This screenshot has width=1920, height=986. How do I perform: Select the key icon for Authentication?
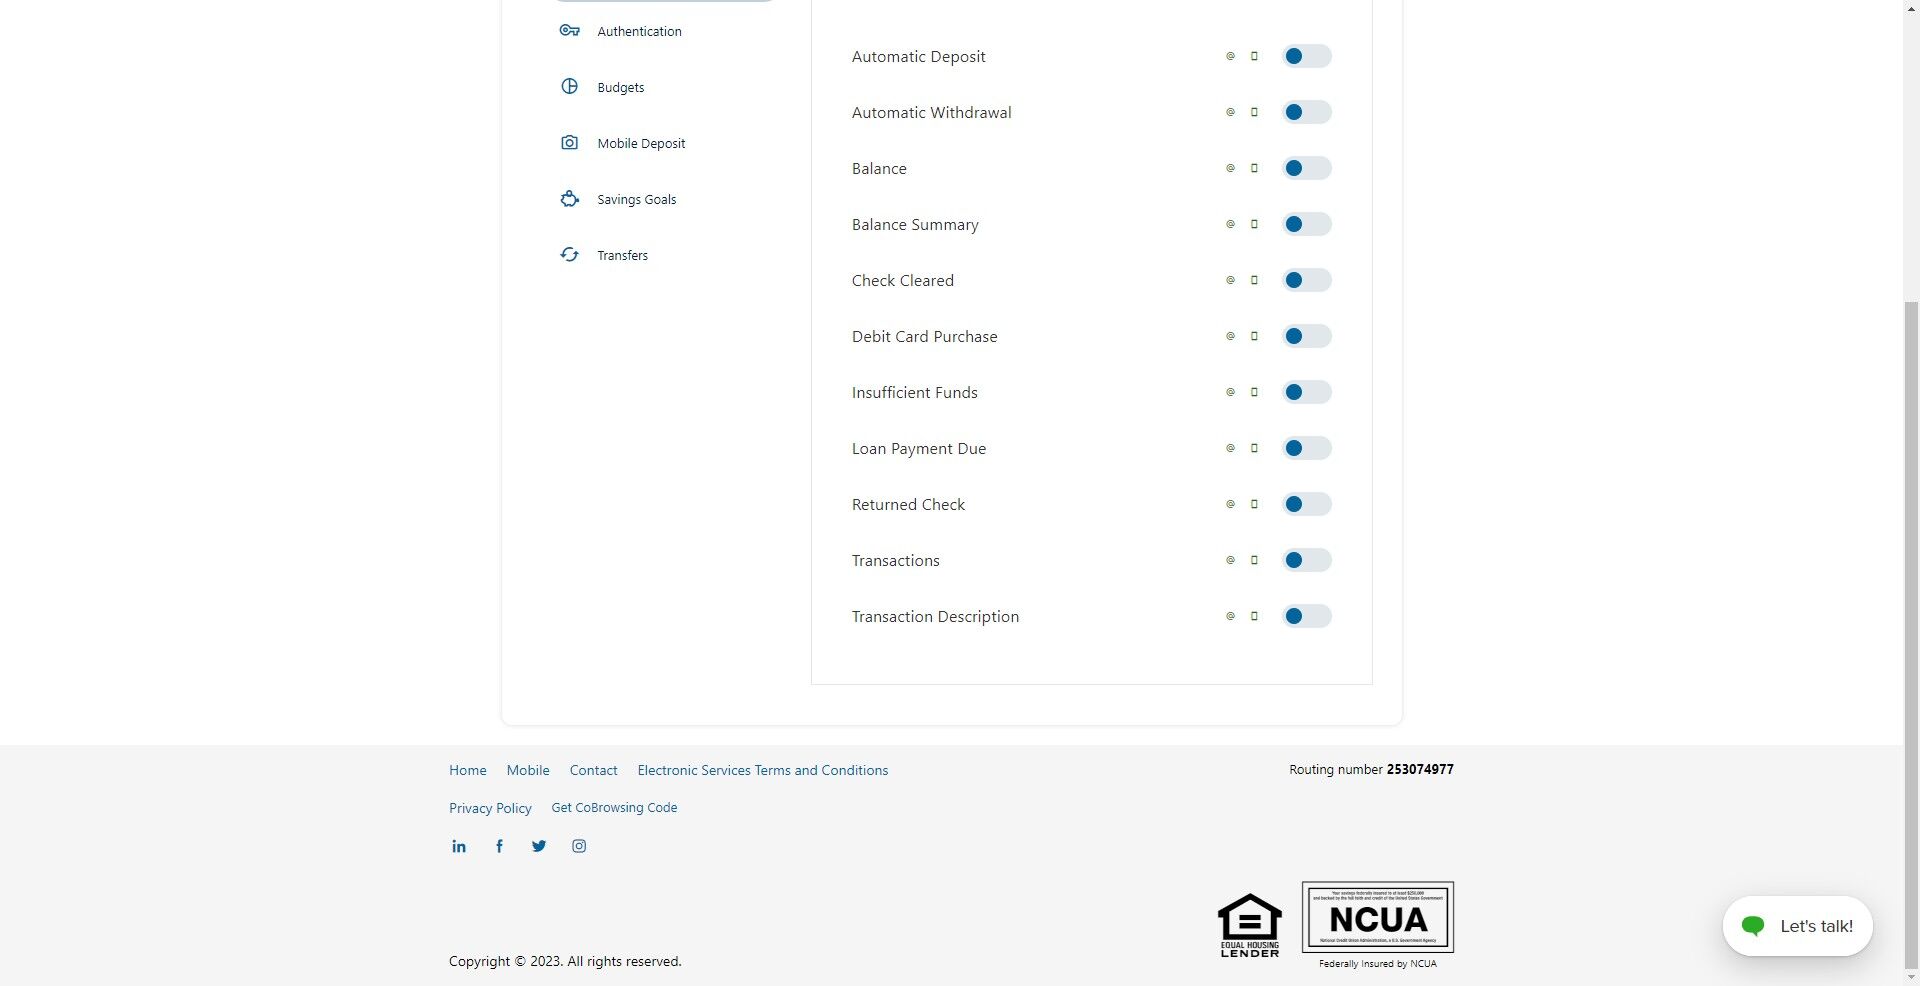coord(569,31)
